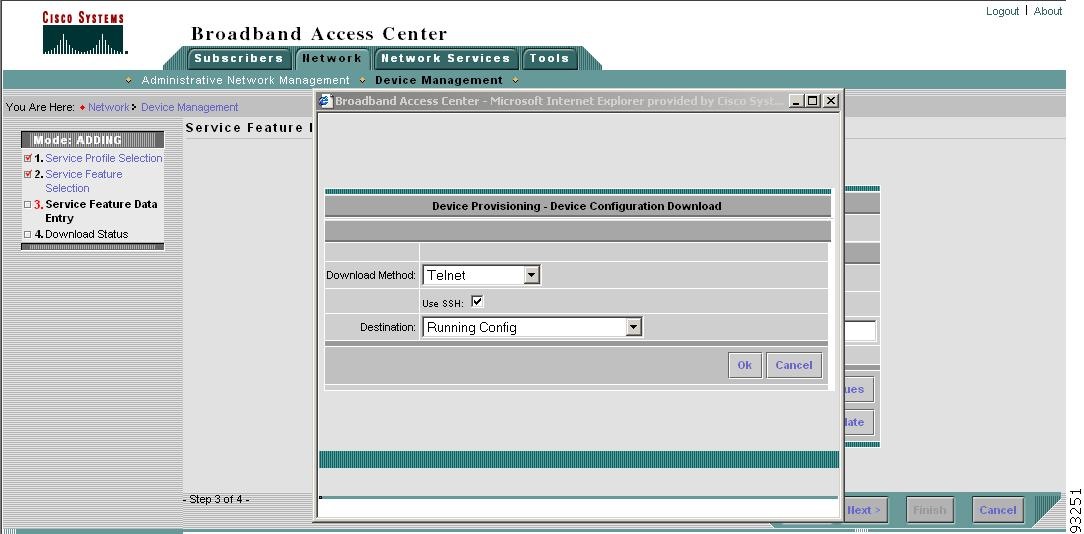Click the wizard Cancel button
The height and width of the screenshot is (534, 1084).
point(998,510)
